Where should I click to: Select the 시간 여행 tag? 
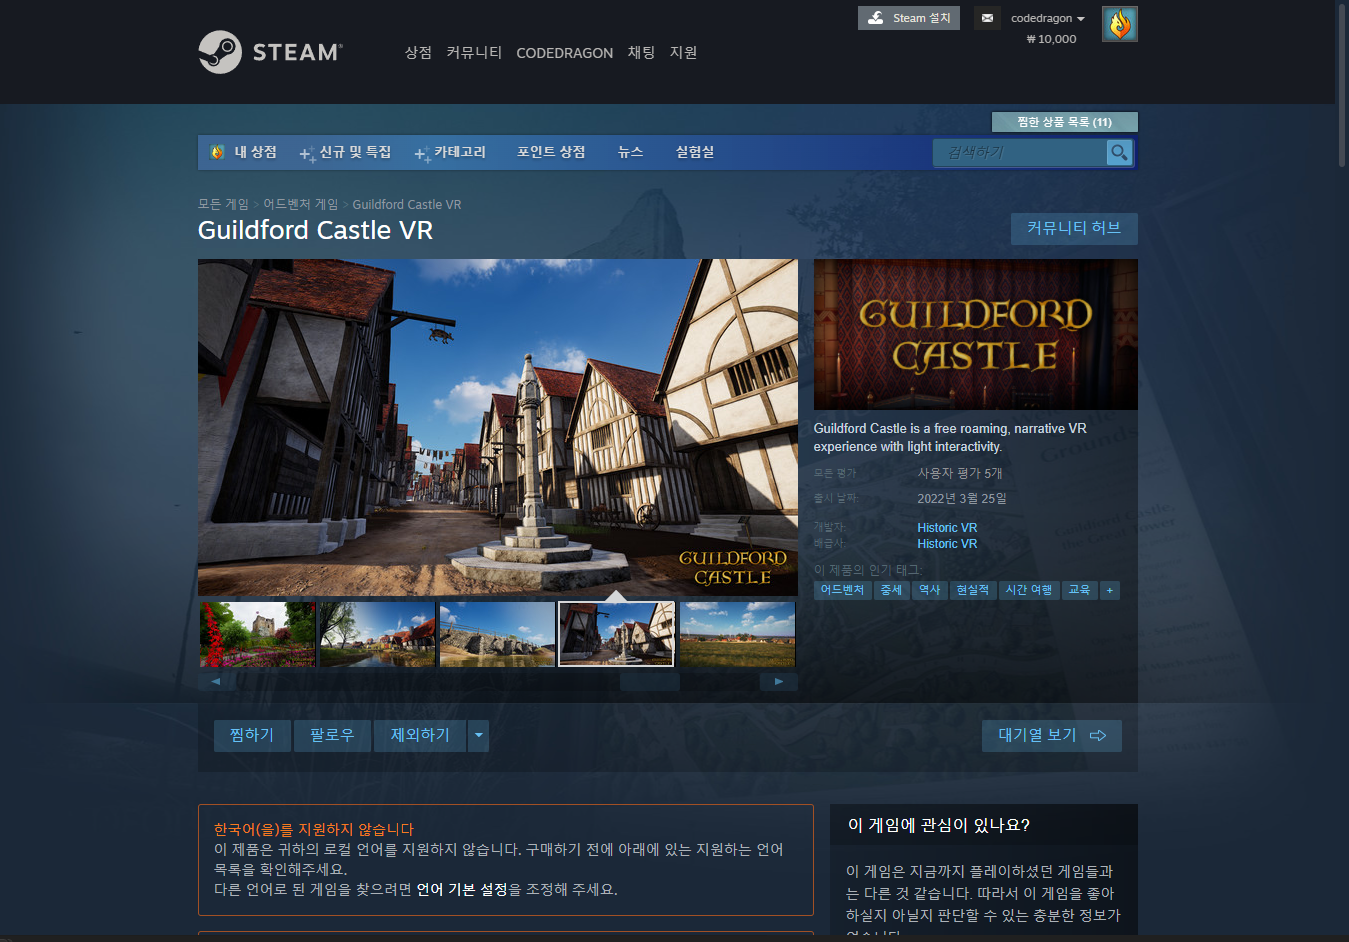(1029, 590)
